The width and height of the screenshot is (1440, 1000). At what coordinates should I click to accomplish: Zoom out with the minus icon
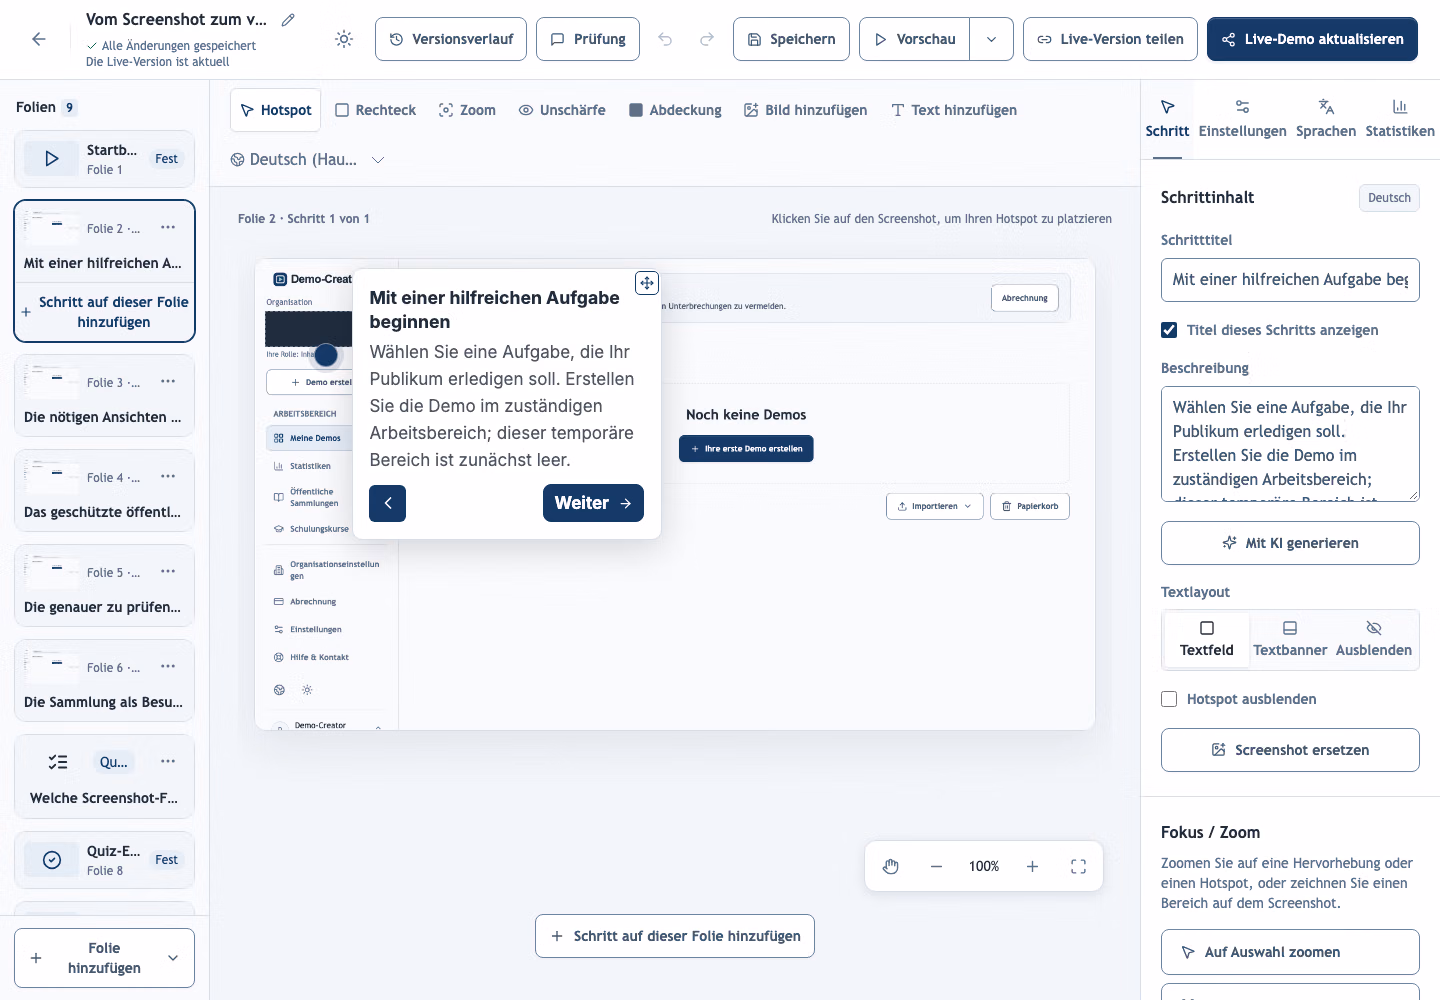pos(936,866)
